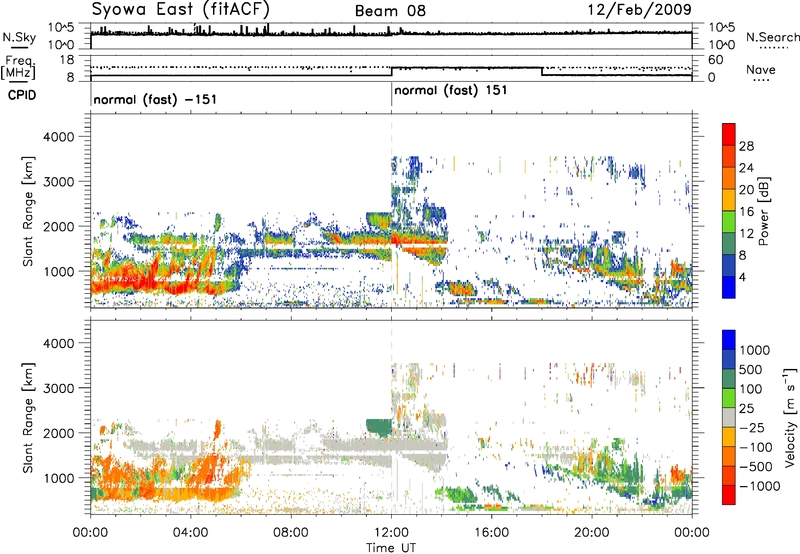Screen dimensions: 800x554
Task: Click the 'Slant Range [km]' label of velocity panel
Action: (x=28, y=417)
